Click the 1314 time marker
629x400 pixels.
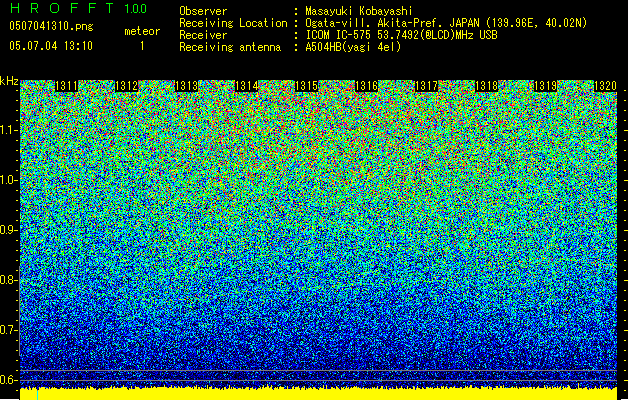coord(246,86)
